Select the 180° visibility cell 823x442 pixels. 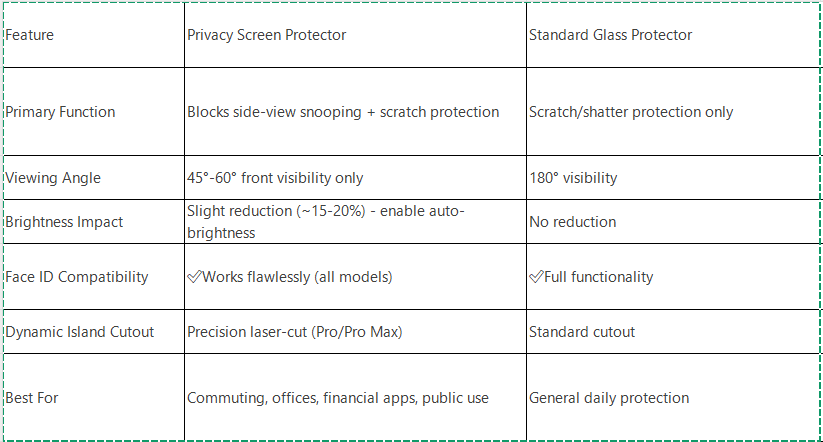[x=673, y=178]
